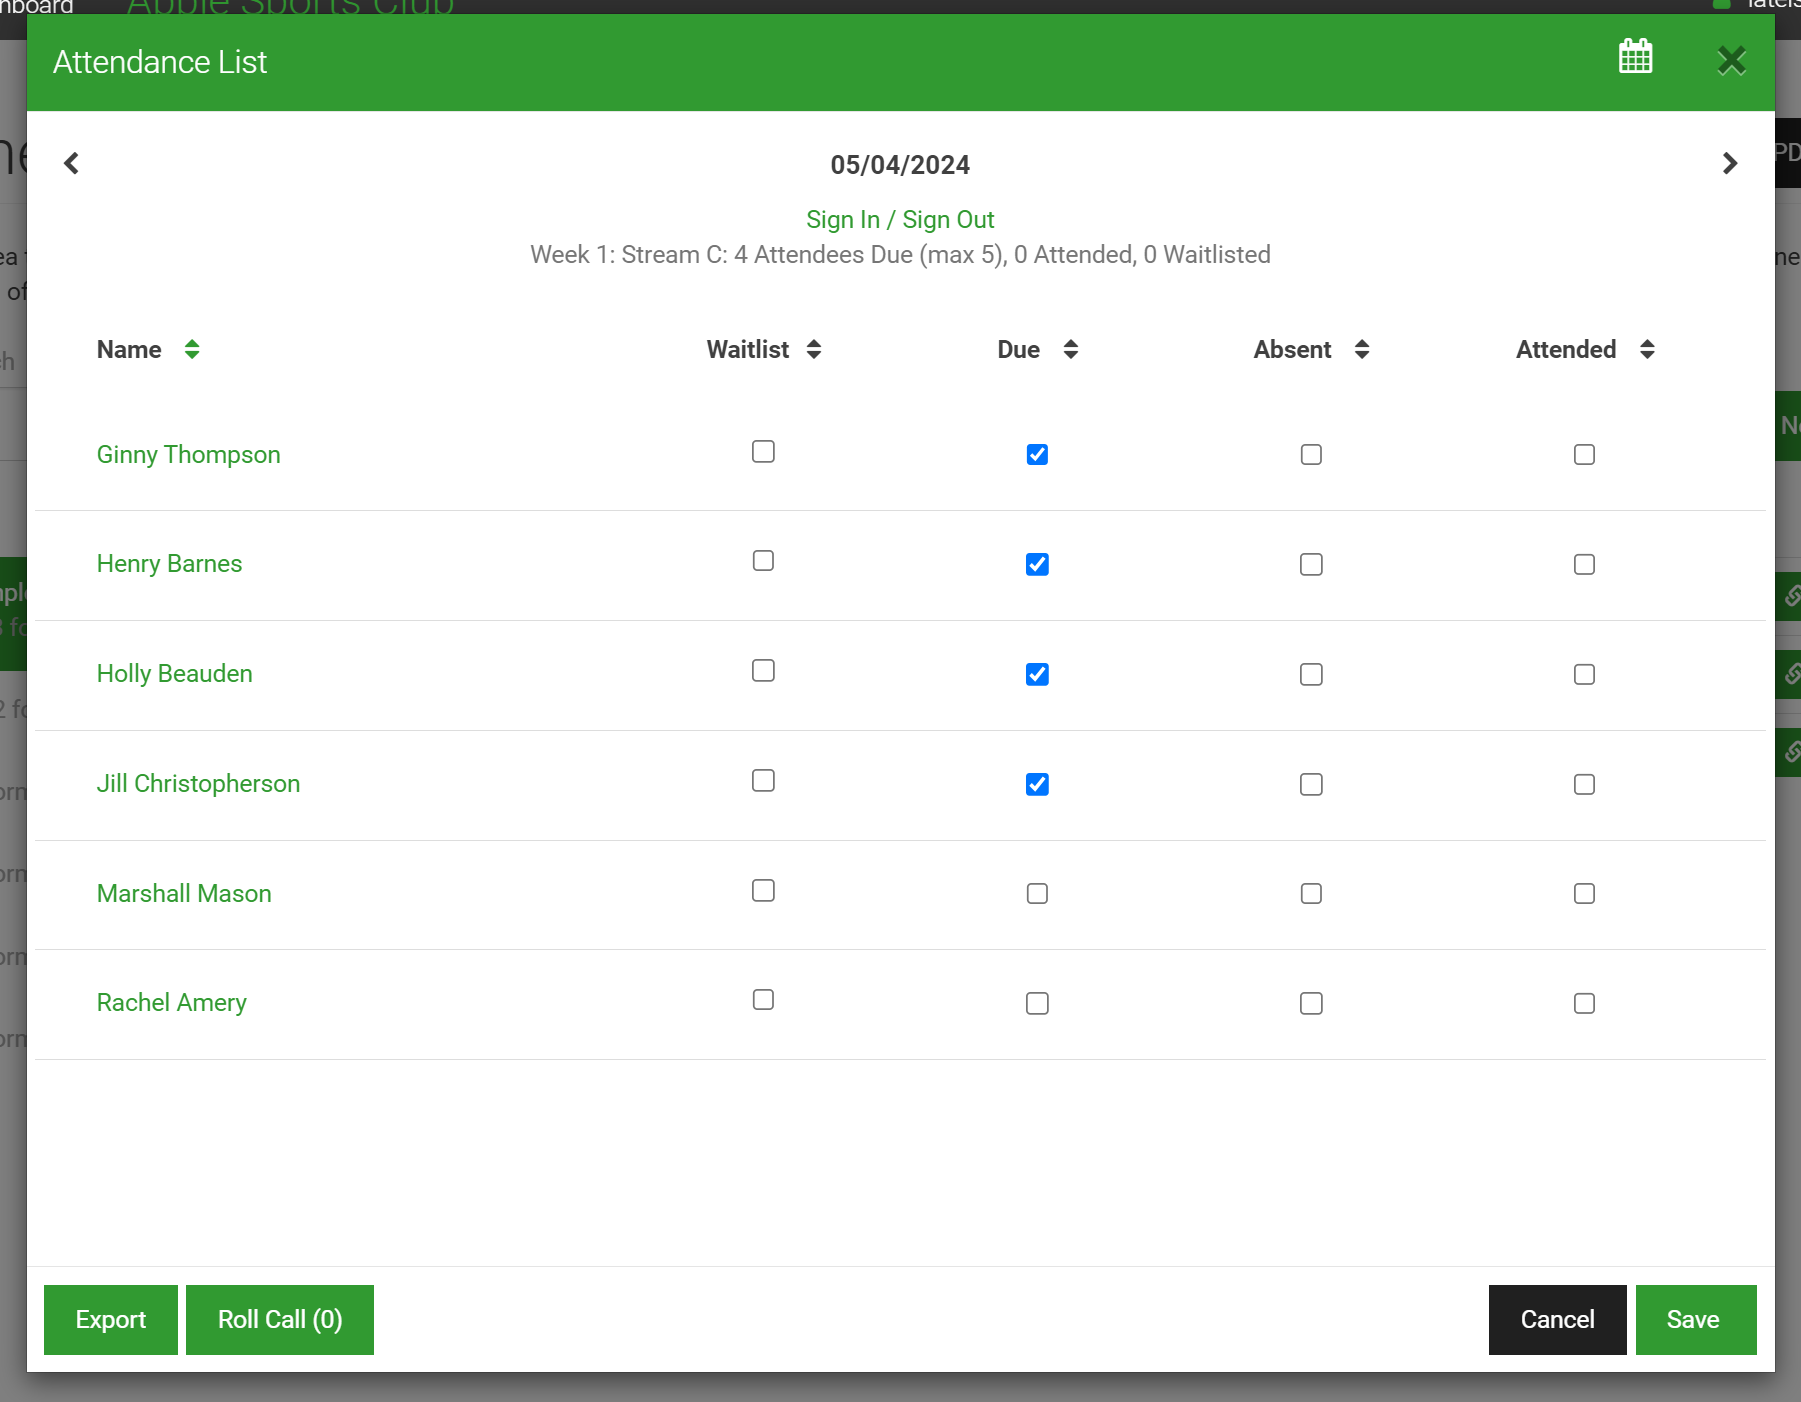Screen dimensions: 1801x1402
Task: Select the Attendance List title text
Action: tap(160, 62)
